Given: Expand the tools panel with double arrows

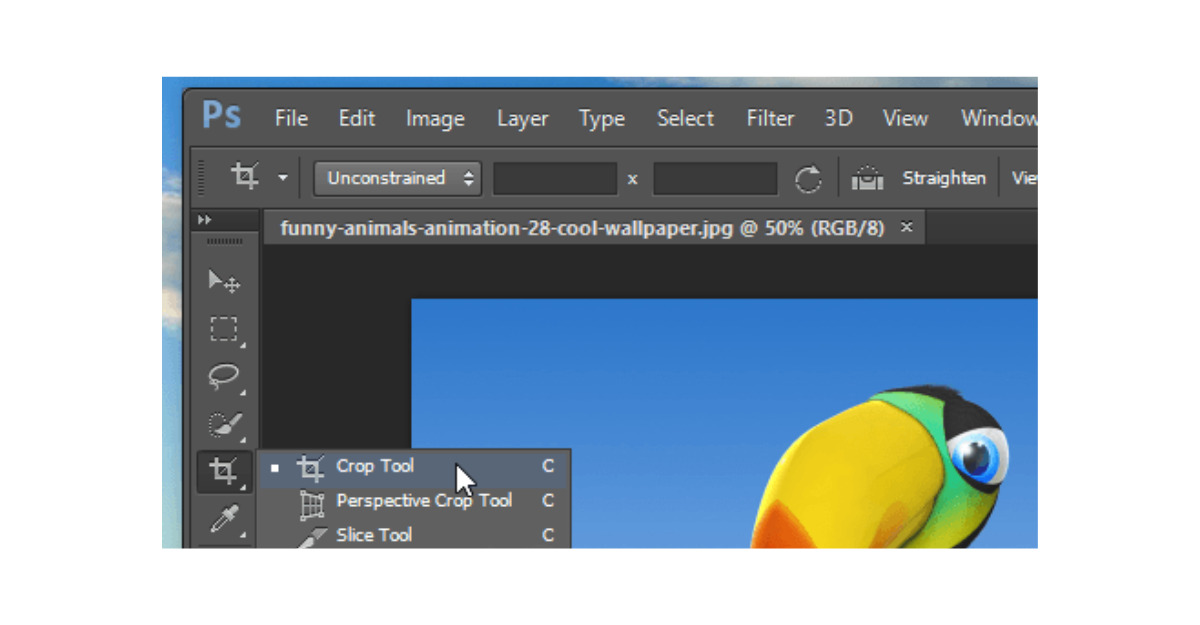Looking at the screenshot, I should [x=205, y=220].
